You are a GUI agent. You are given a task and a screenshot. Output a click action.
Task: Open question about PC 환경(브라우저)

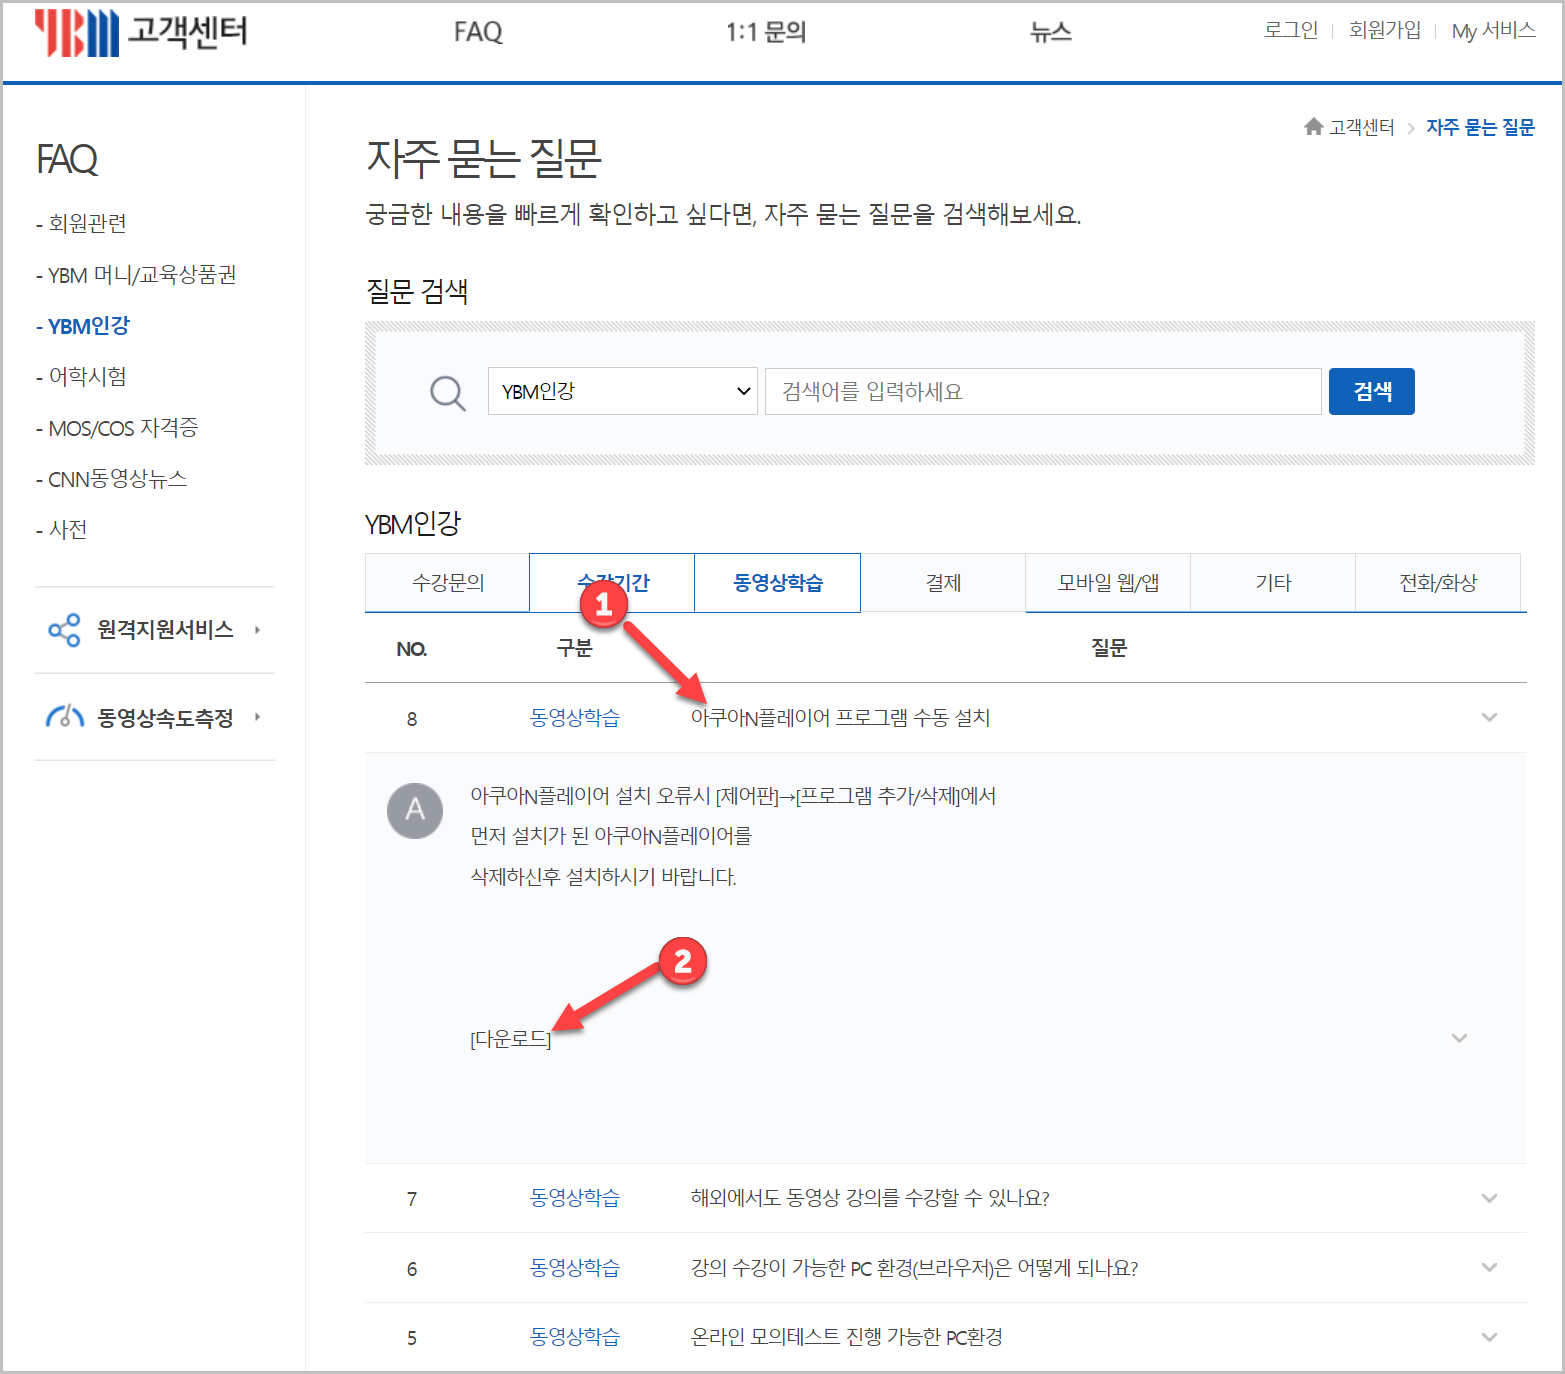click(x=914, y=1268)
